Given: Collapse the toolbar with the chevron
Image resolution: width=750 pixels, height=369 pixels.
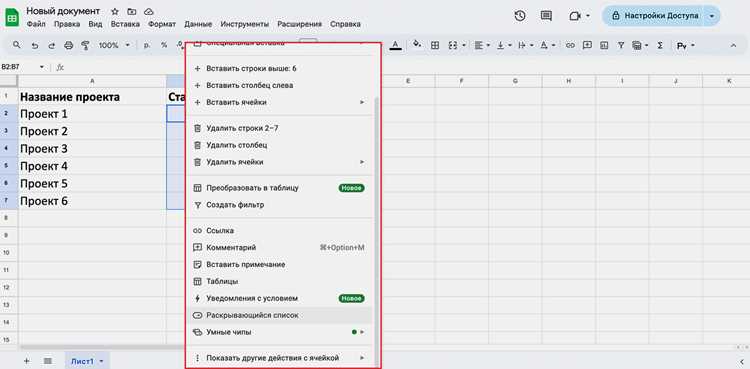Looking at the screenshot, I should 733,45.
